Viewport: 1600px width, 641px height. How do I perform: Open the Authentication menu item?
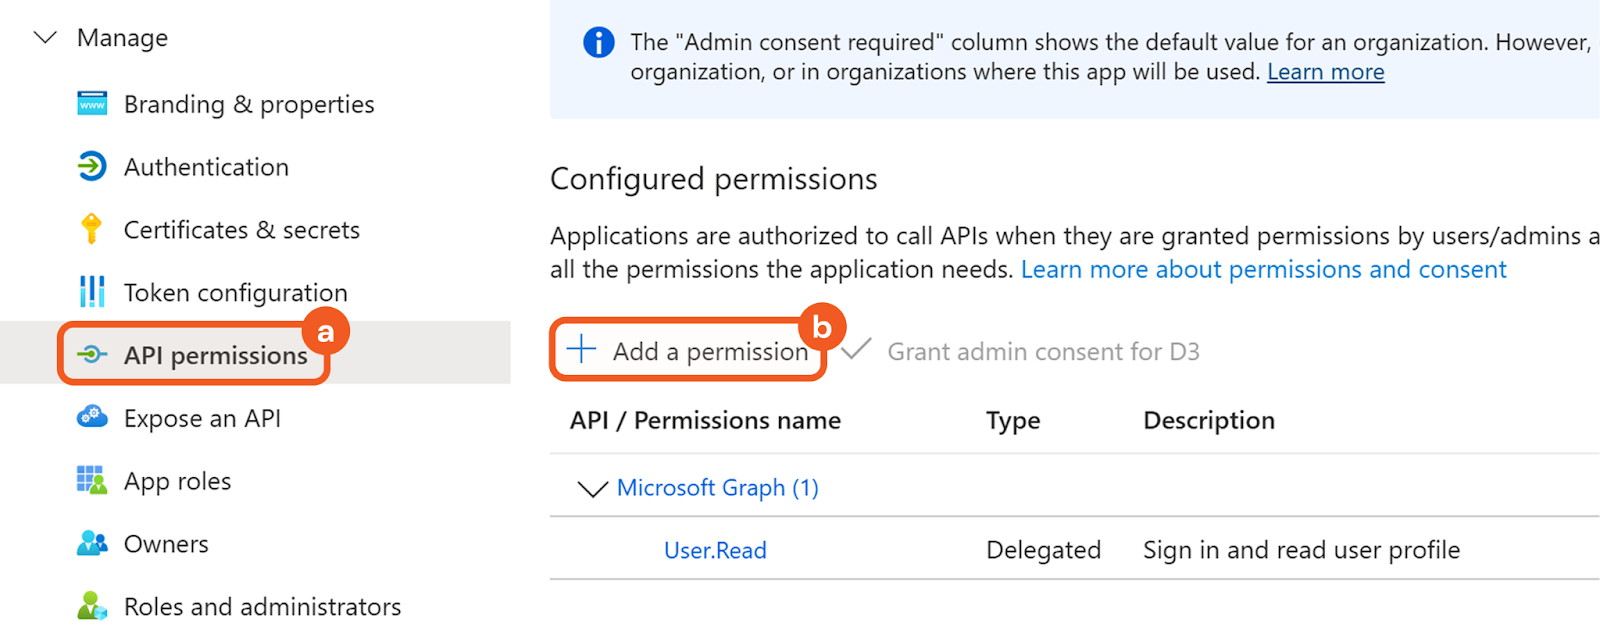click(x=206, y=167)
